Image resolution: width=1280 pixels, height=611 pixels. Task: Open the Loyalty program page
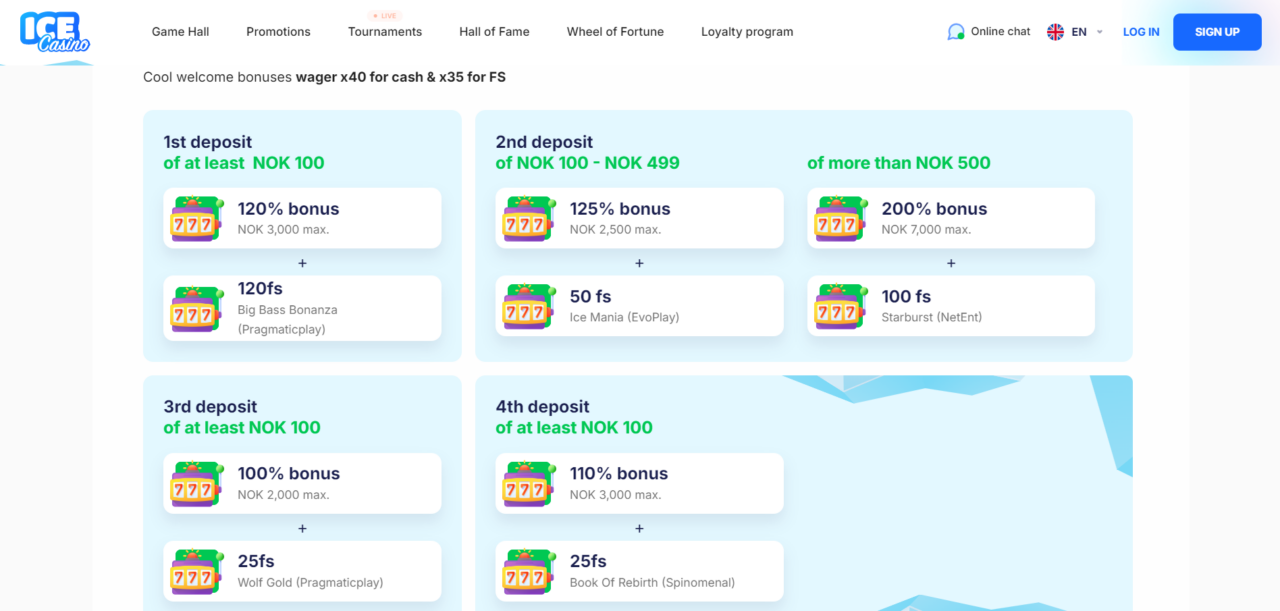tap(747, 32)
